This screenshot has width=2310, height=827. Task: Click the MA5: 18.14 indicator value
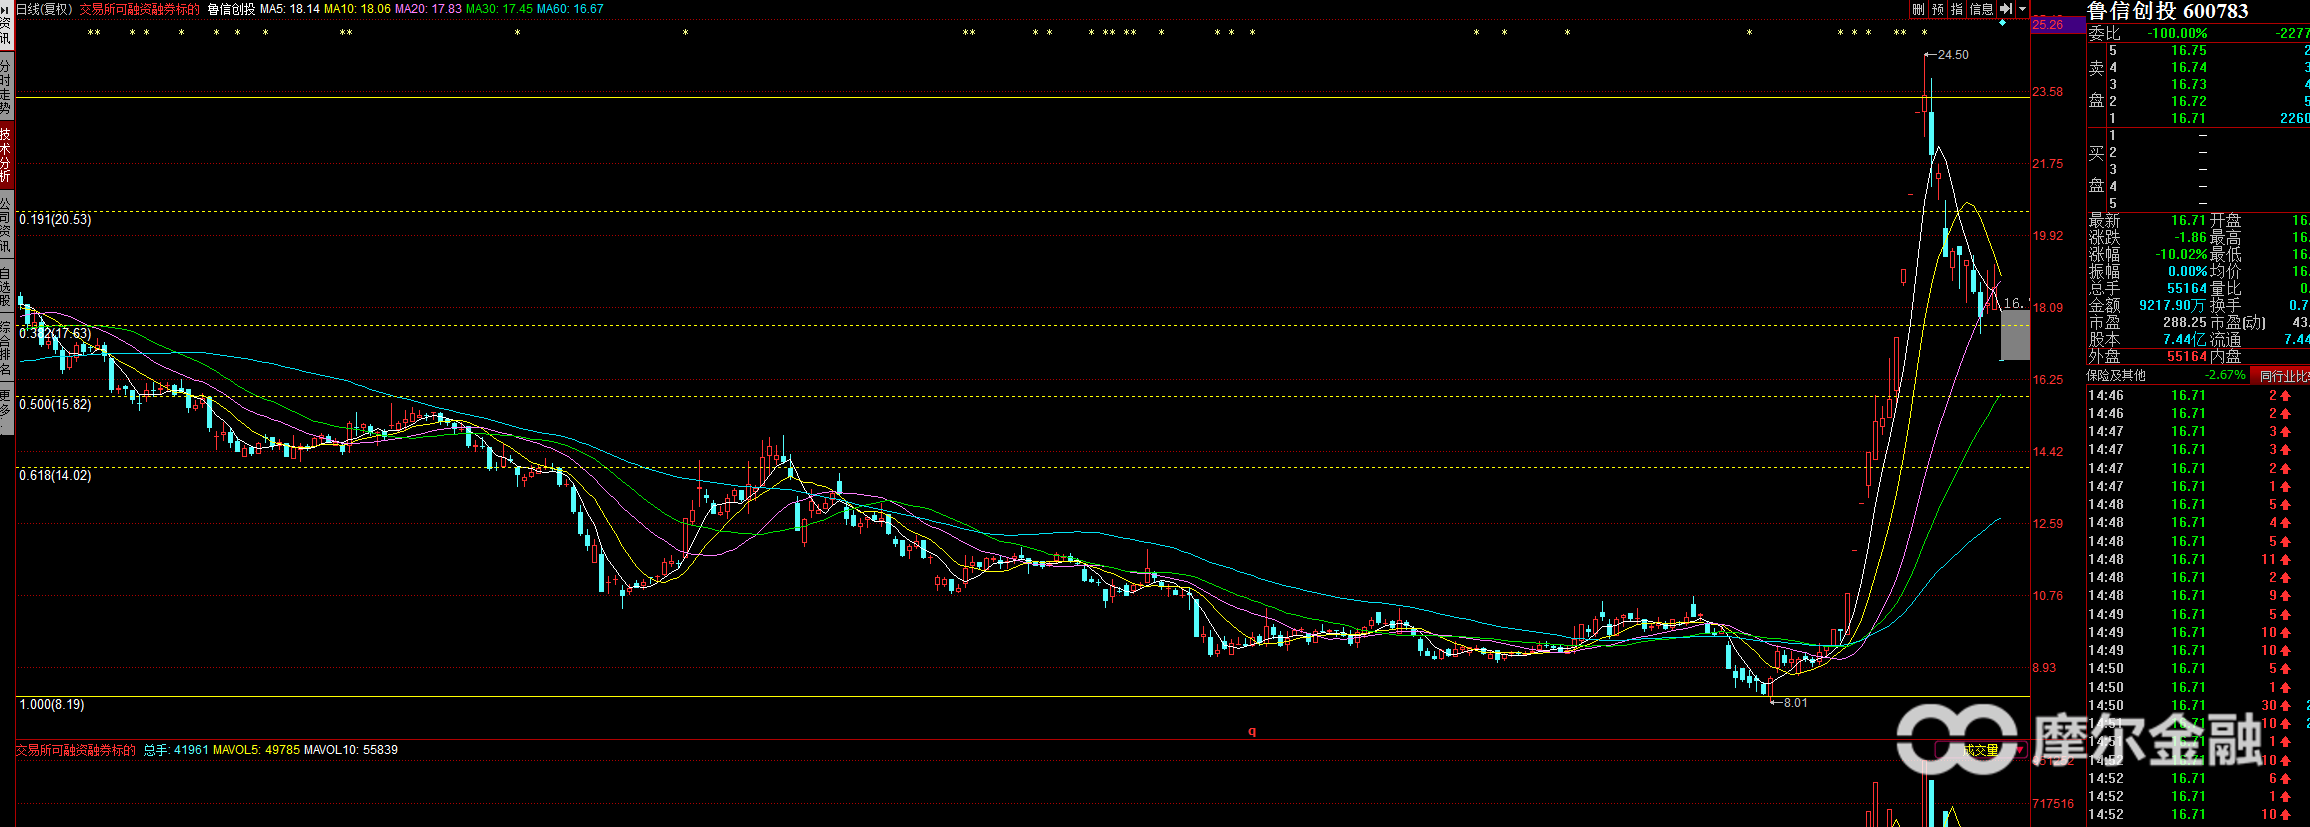290,9
